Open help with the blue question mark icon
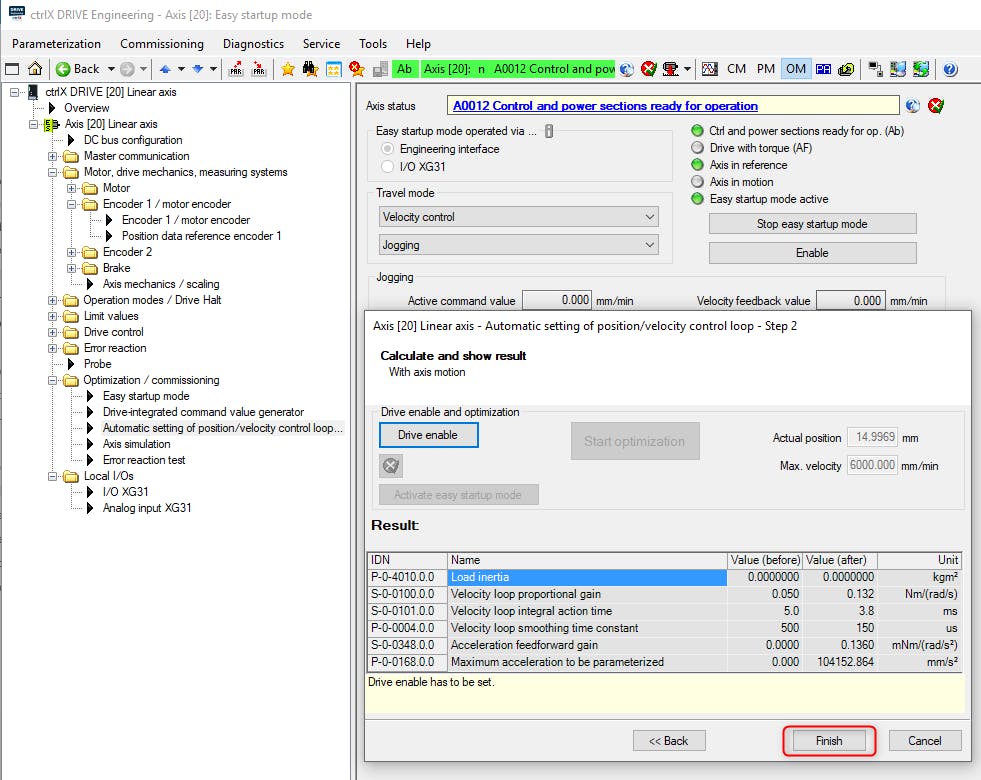Screen dimensions: 981x780 tap(950, 69)
